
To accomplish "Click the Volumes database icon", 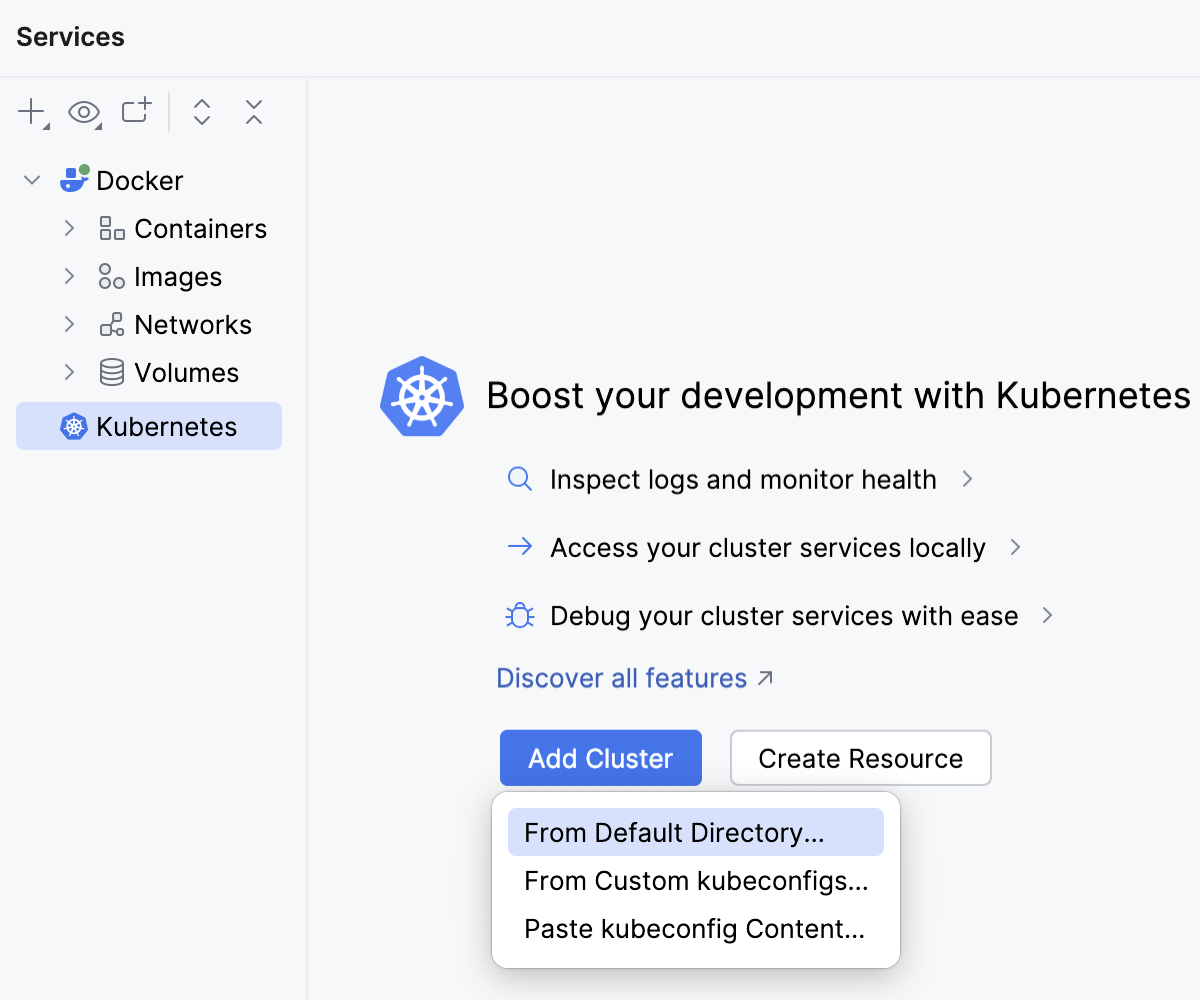I will tap(112, 373).
